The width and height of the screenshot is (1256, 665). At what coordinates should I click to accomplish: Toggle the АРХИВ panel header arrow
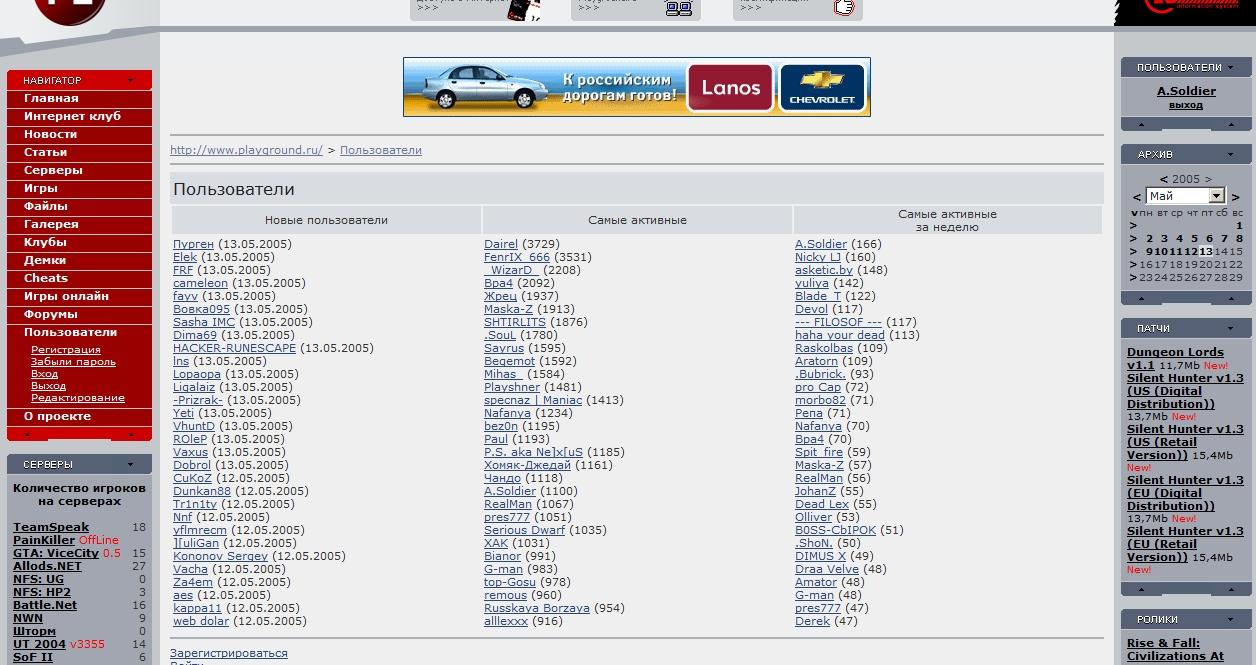click(1231, 154)
